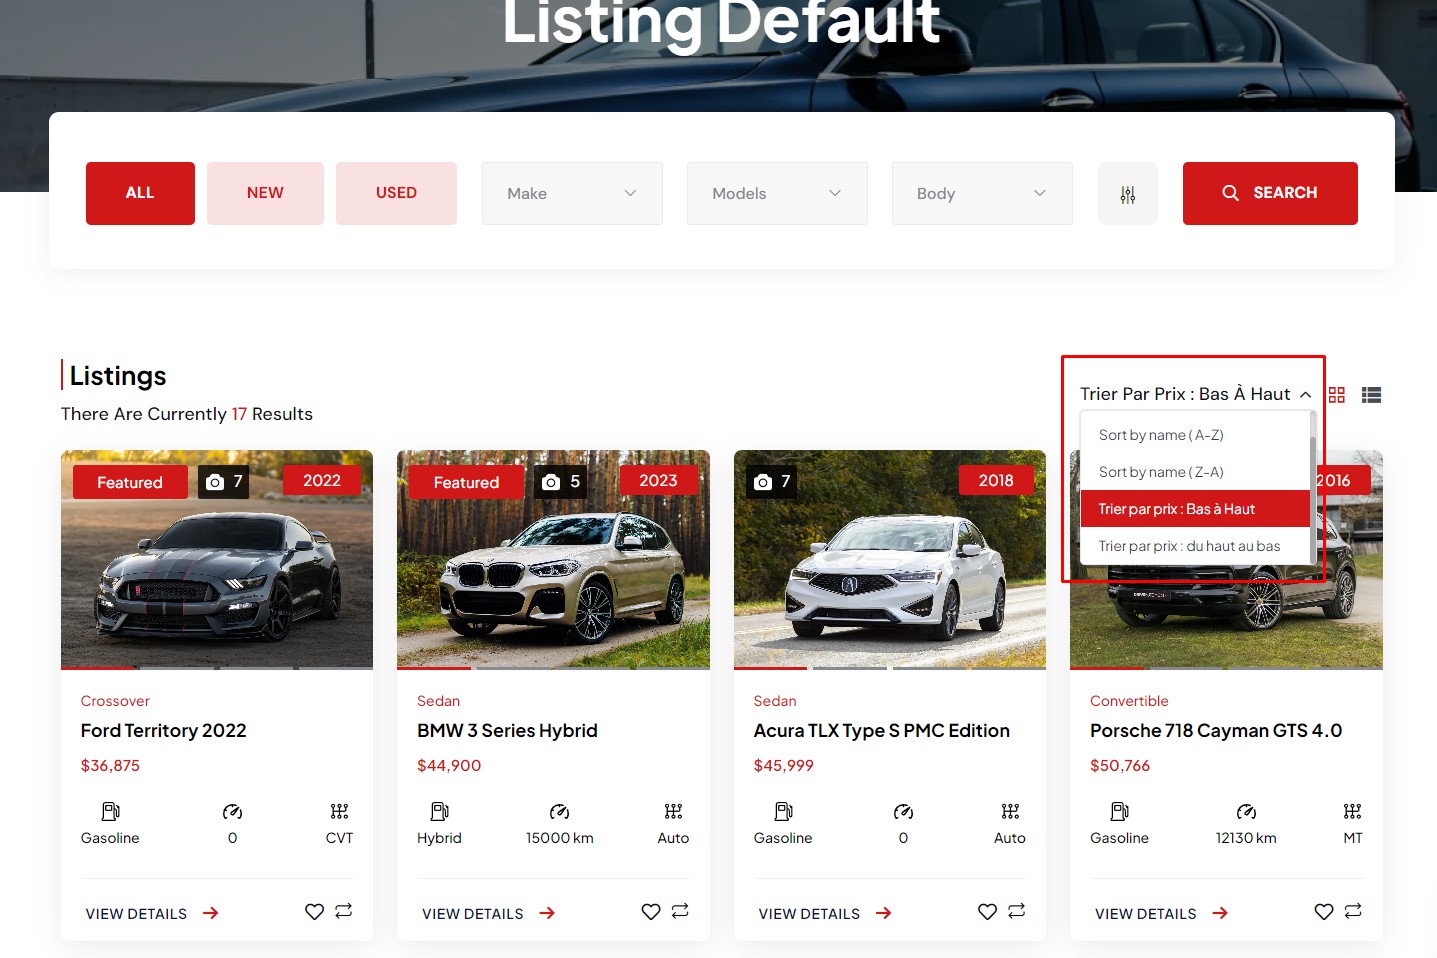Add BMW 3 Series Hybrid to wishlist
The width and height of the screenshot is (1437, 958).
tap(651, 912)
